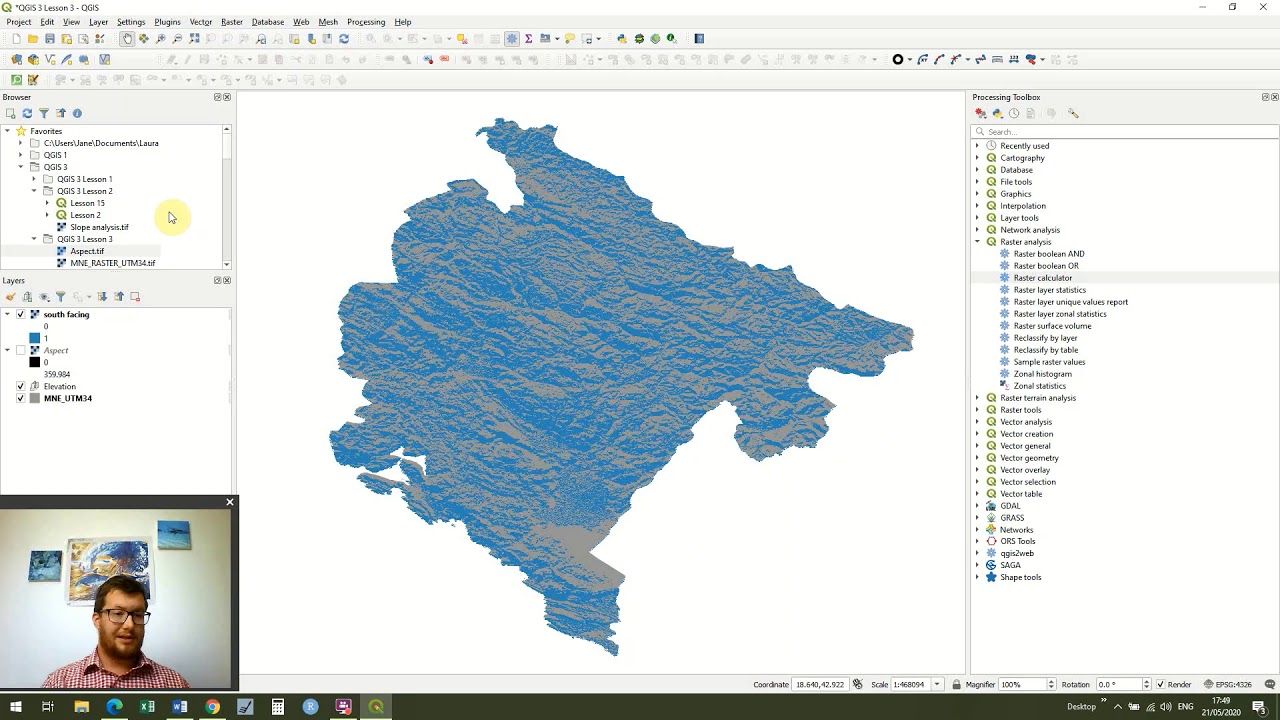Collapse the Favorites tree node
The image size is (1280, 720).
click(7, 131)
